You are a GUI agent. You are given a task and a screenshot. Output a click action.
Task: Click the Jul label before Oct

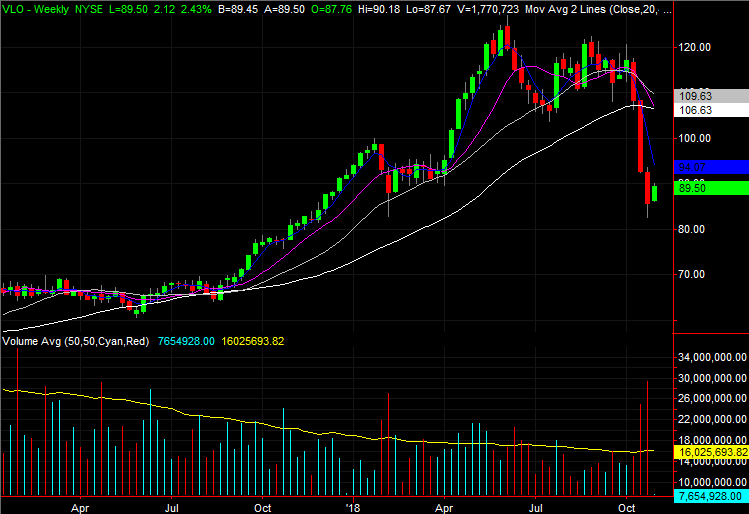click(171, 508)
